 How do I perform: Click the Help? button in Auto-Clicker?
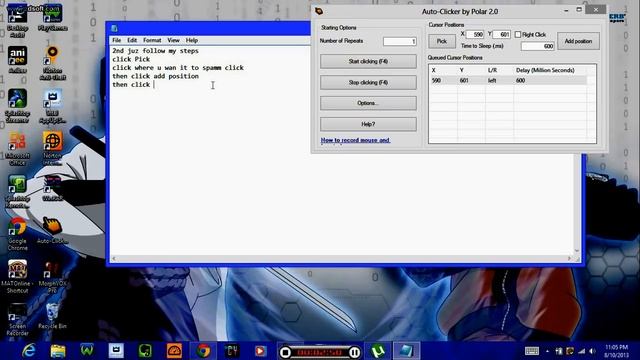(x=368, y=124)
